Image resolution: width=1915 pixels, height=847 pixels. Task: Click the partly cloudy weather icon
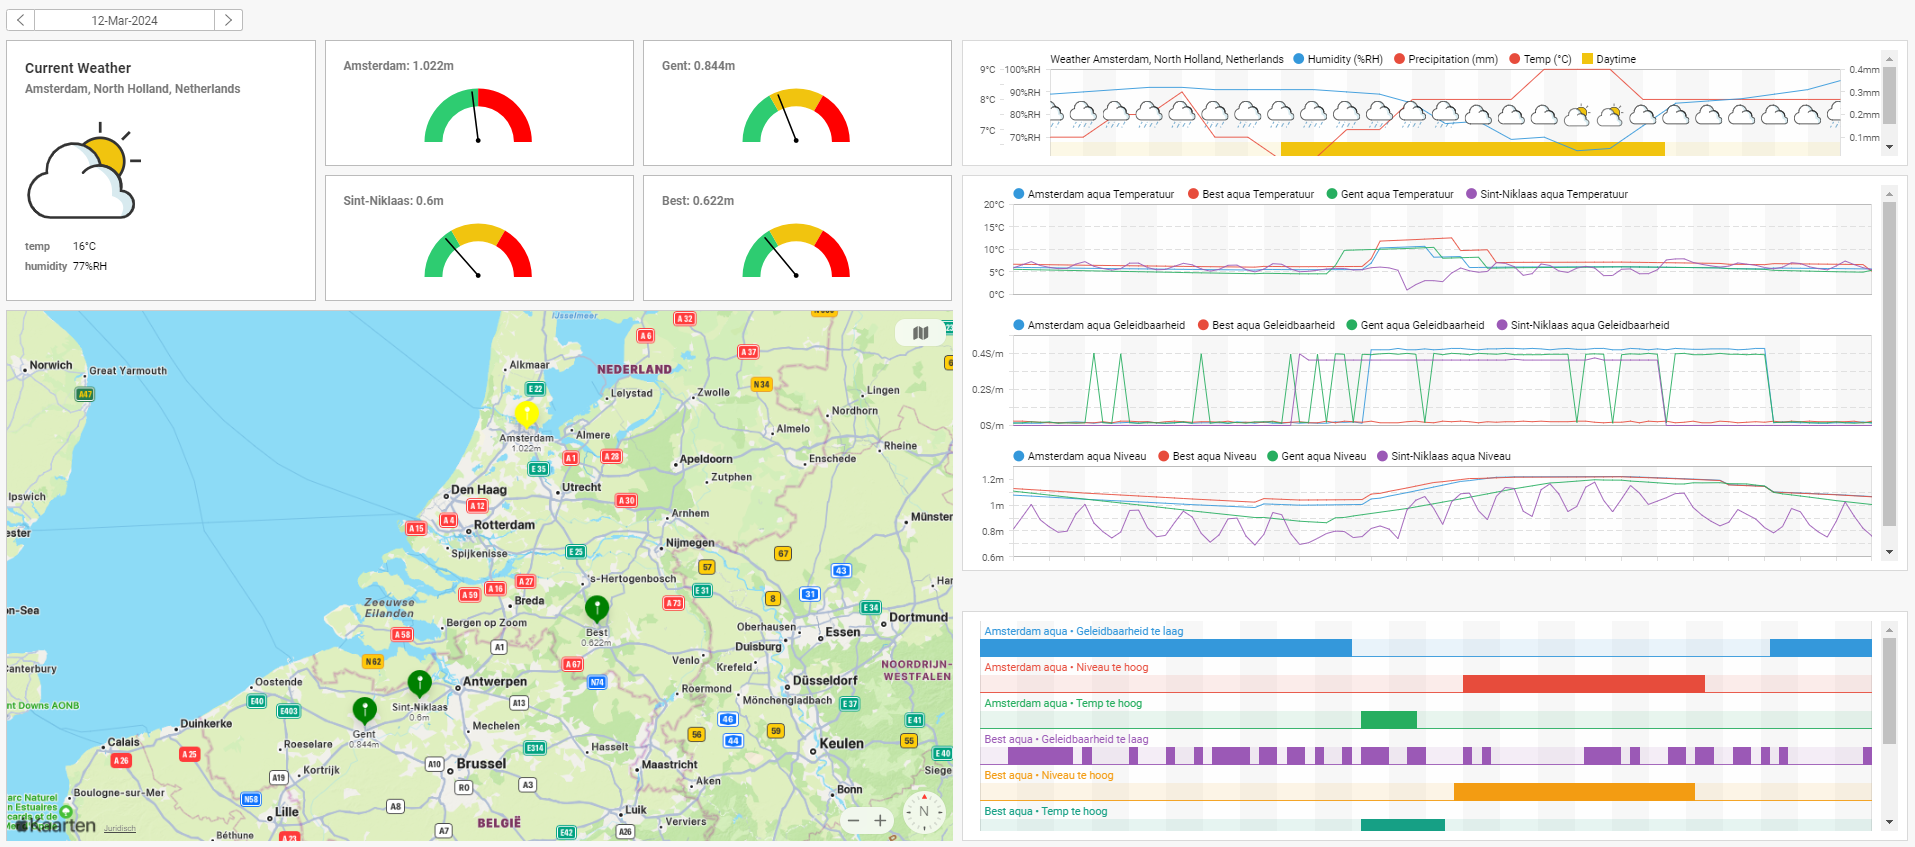(84, 172)
